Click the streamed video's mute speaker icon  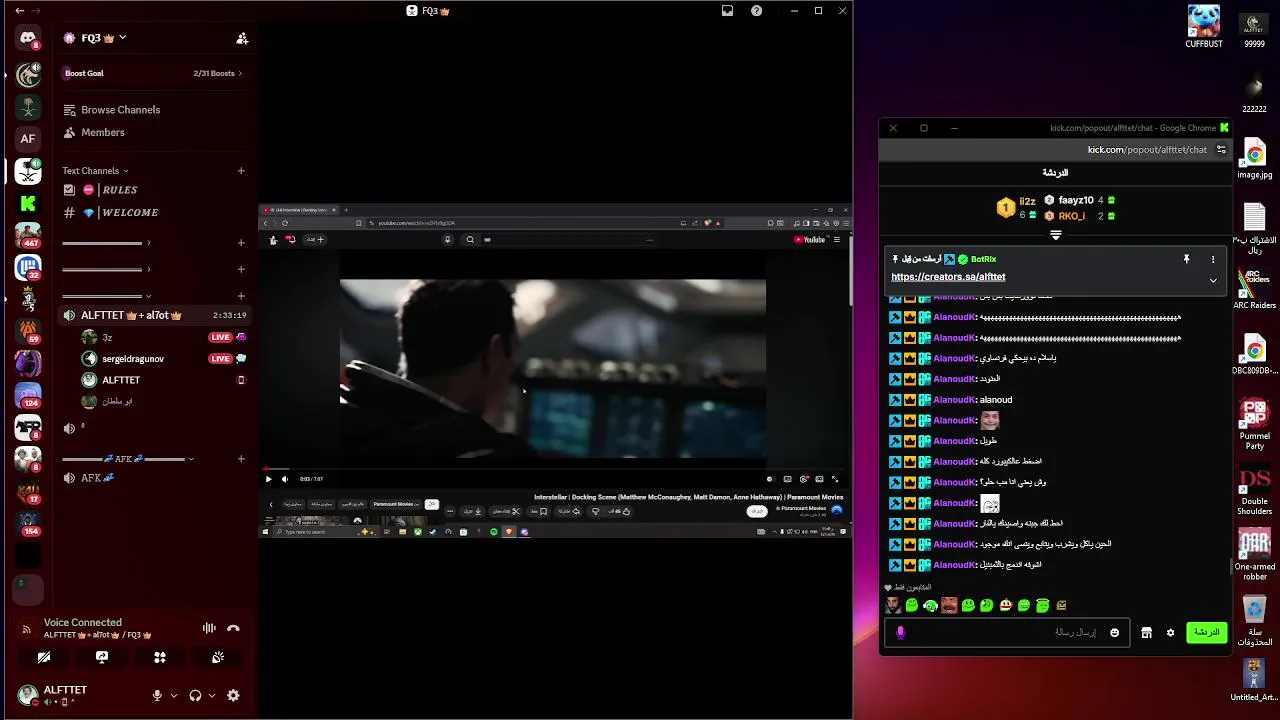tap(284, 479)
